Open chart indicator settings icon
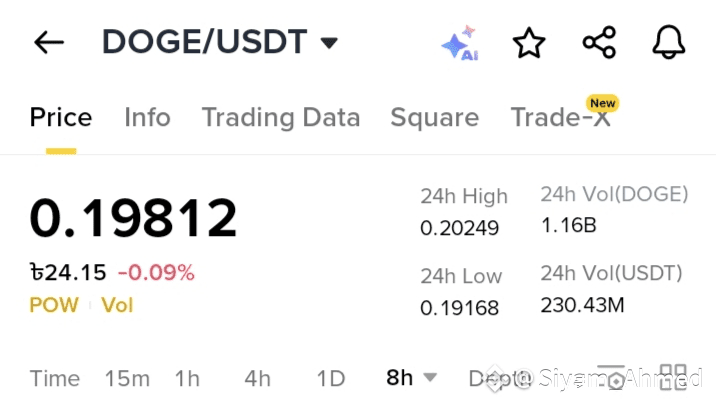 (x=611, y=377)
